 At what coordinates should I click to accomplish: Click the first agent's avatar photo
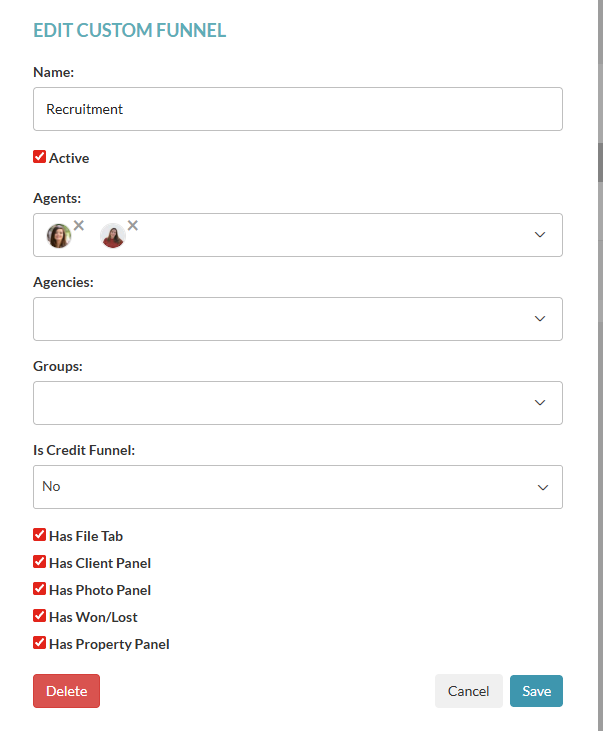(59, 236)
